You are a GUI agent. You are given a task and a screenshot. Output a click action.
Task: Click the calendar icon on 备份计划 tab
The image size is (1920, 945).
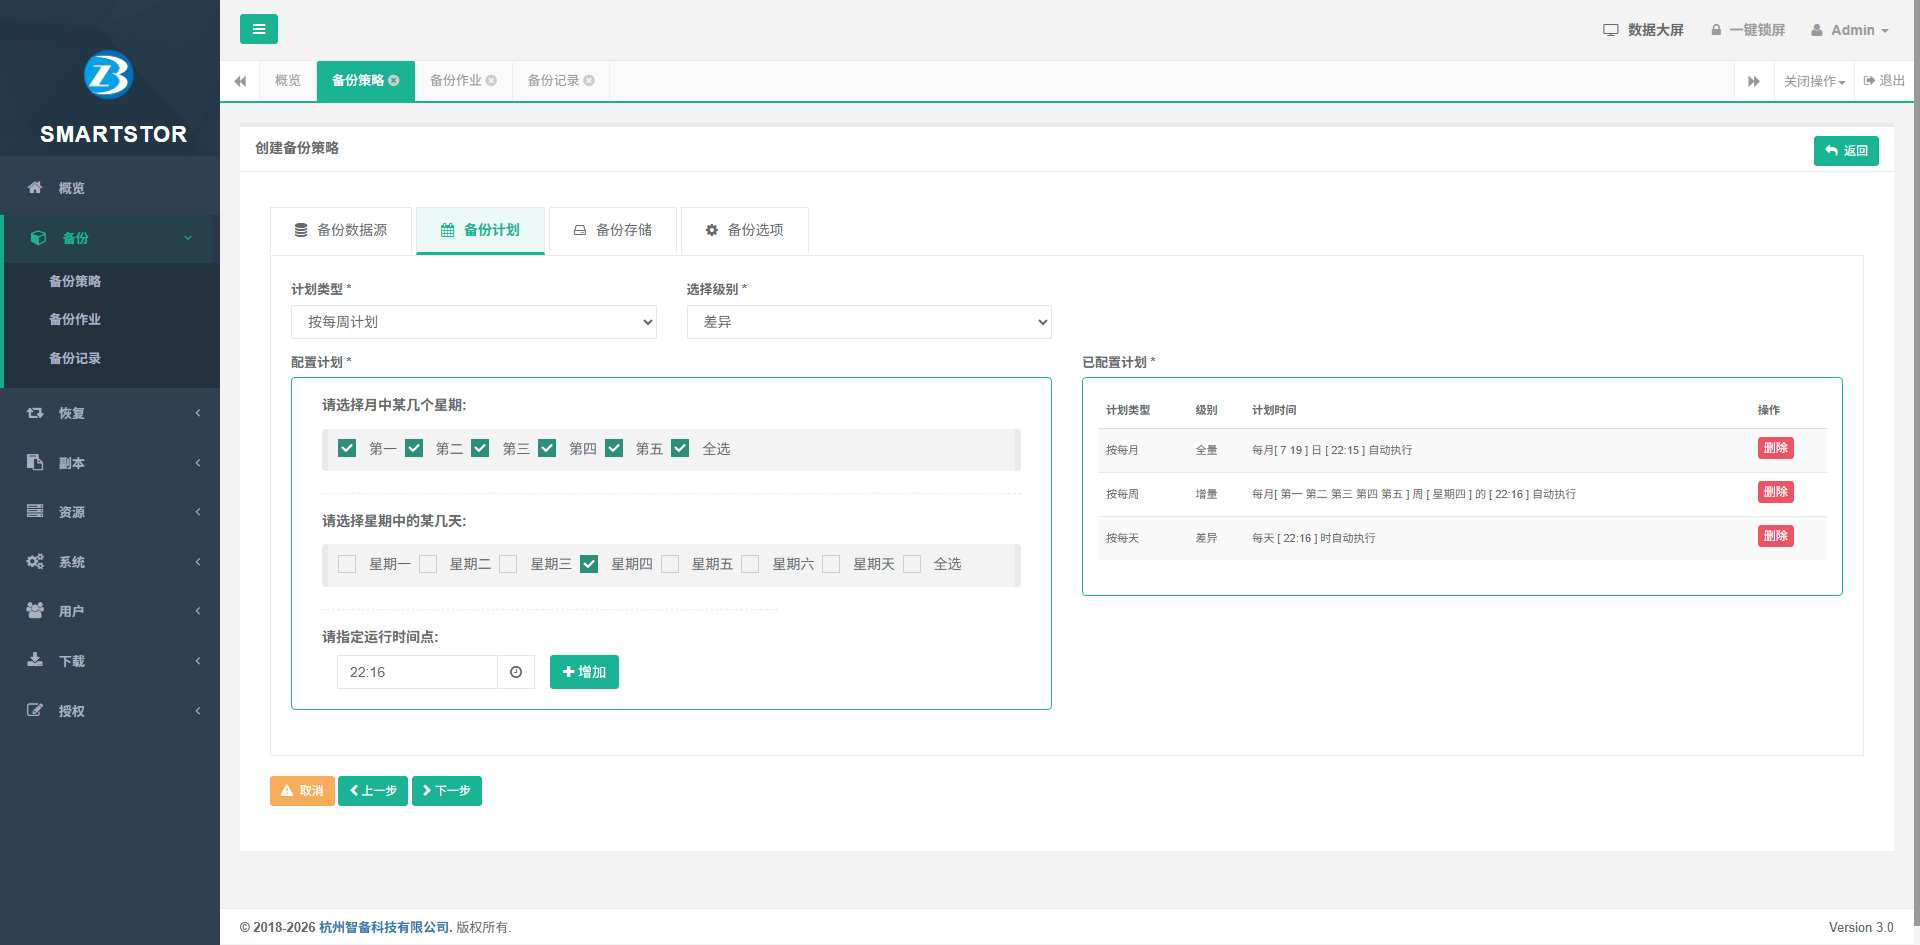[448, 230]
